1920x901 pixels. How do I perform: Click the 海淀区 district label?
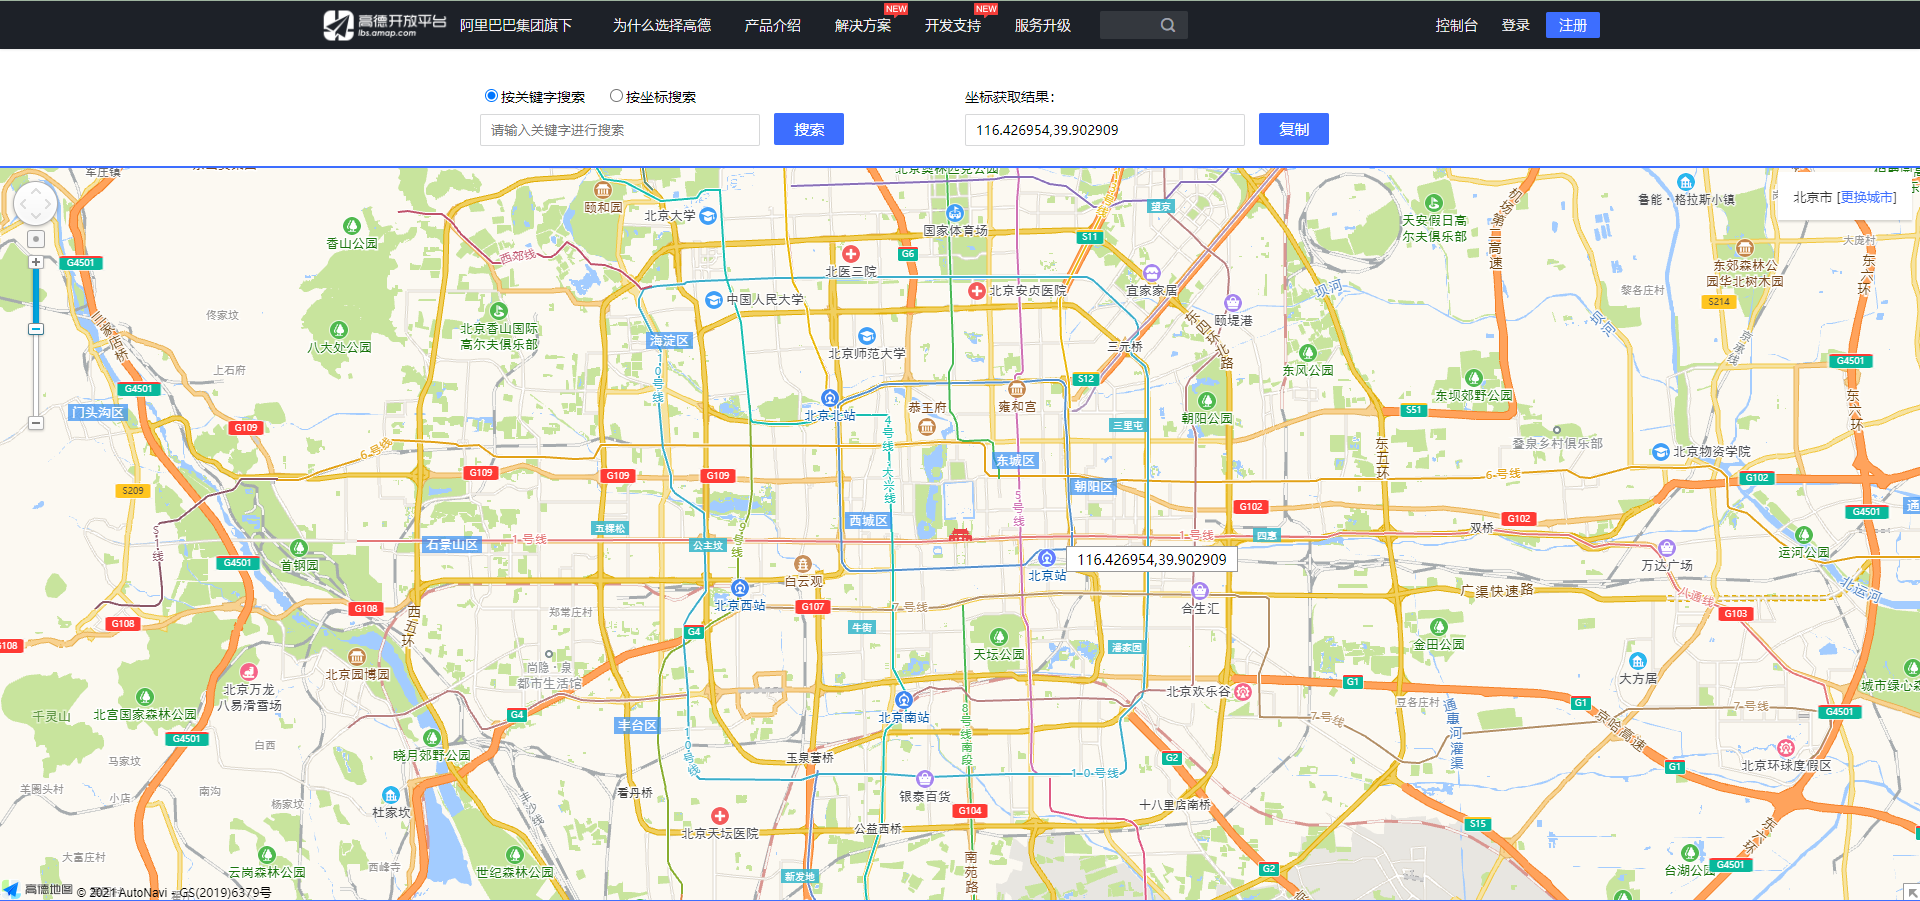point(669,341)
